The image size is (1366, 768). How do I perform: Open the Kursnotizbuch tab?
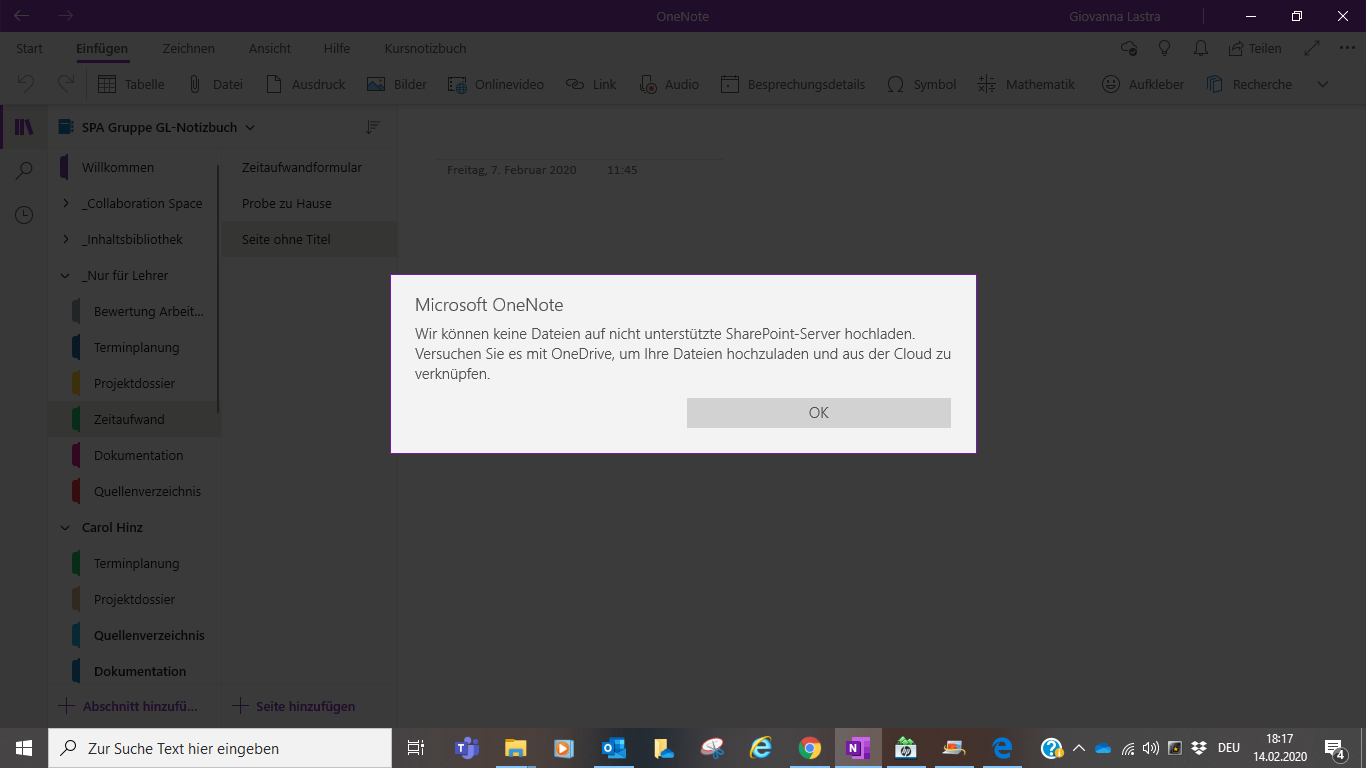[425, 48]
